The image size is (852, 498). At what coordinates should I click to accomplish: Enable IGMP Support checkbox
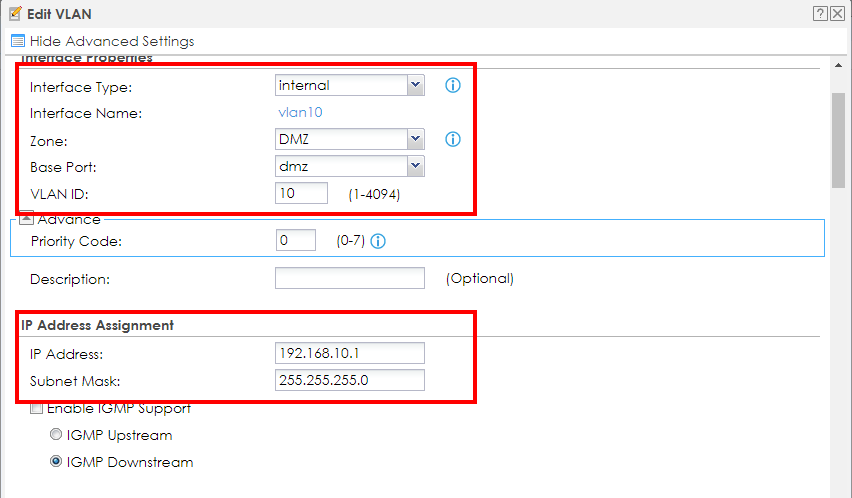coord(37,408)
